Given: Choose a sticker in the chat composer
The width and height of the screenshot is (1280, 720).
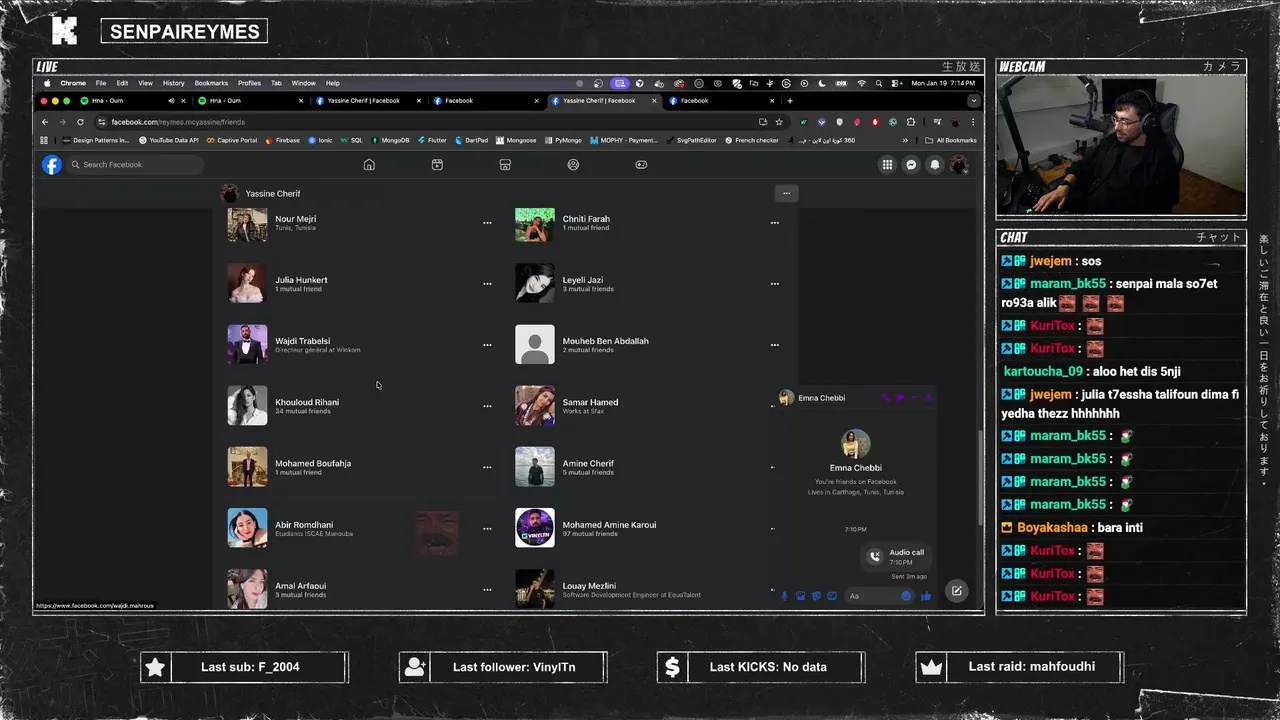Looking at the screenshot, I should pyautogui.click(x=816, y=596).
